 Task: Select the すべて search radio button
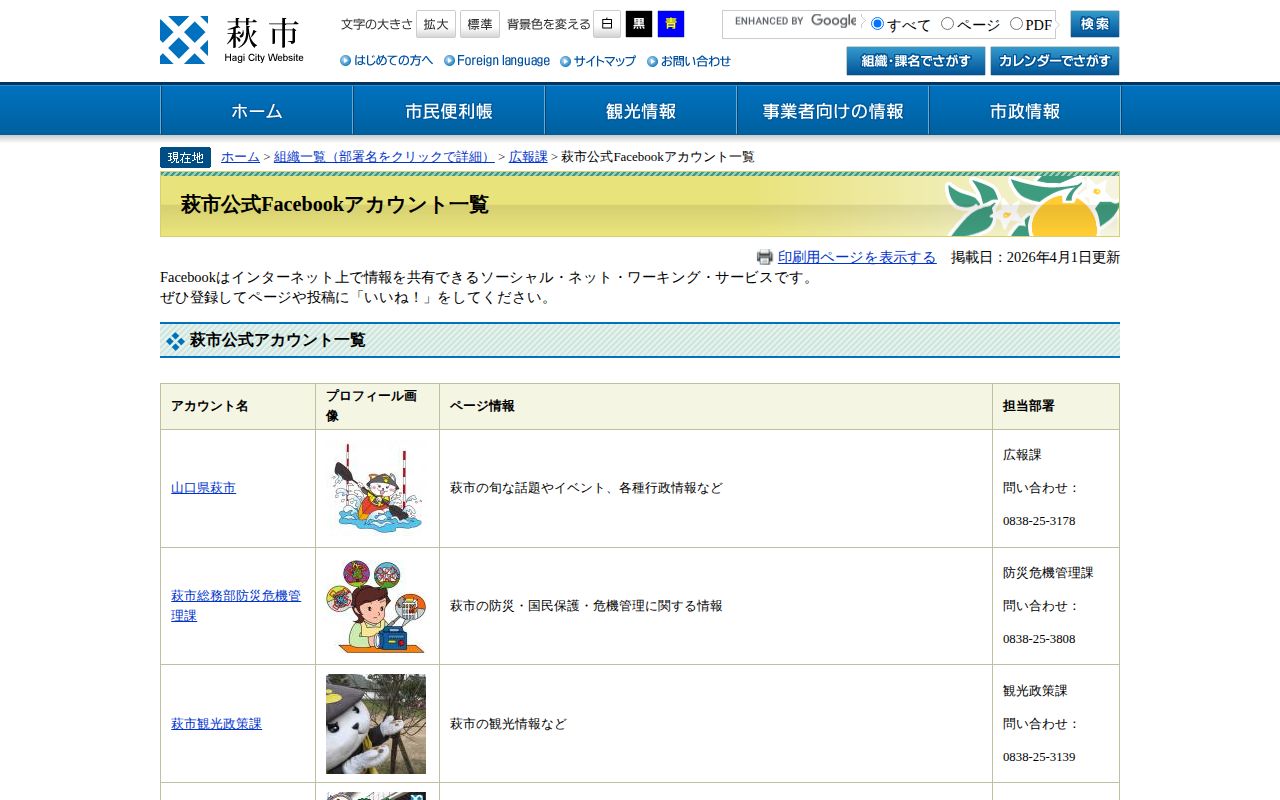(878, 23)
